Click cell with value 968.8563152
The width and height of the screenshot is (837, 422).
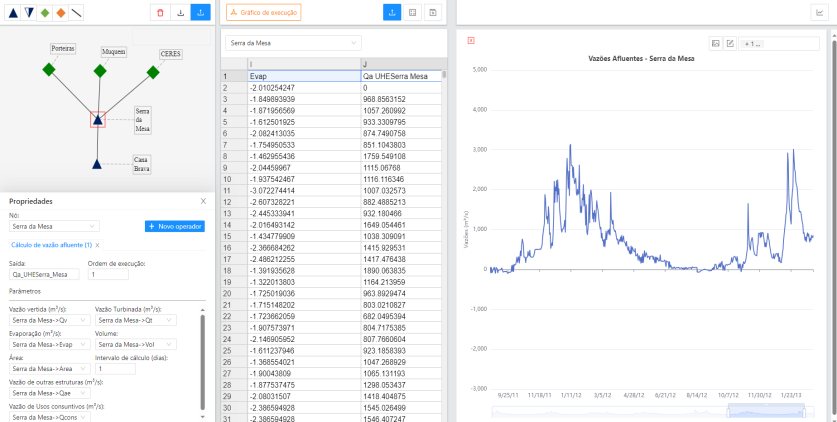coord(401,99)
